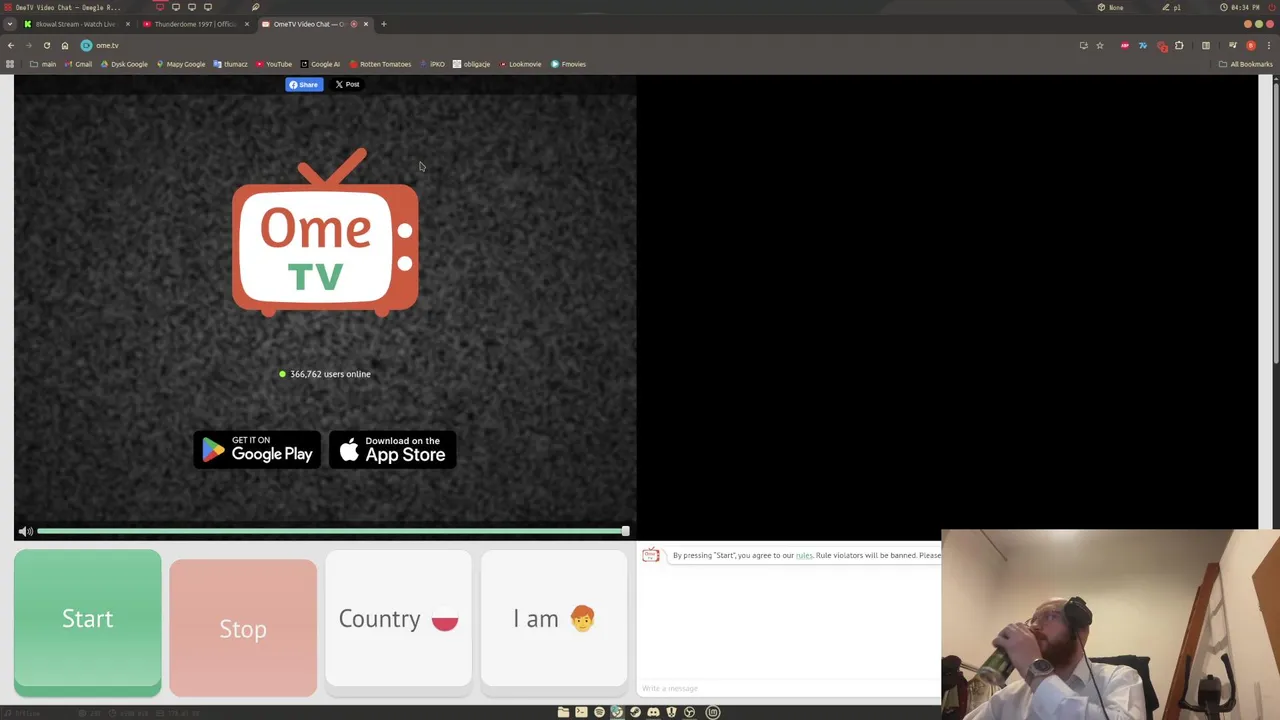Open the blue translate extension icon

[1143, 45]
